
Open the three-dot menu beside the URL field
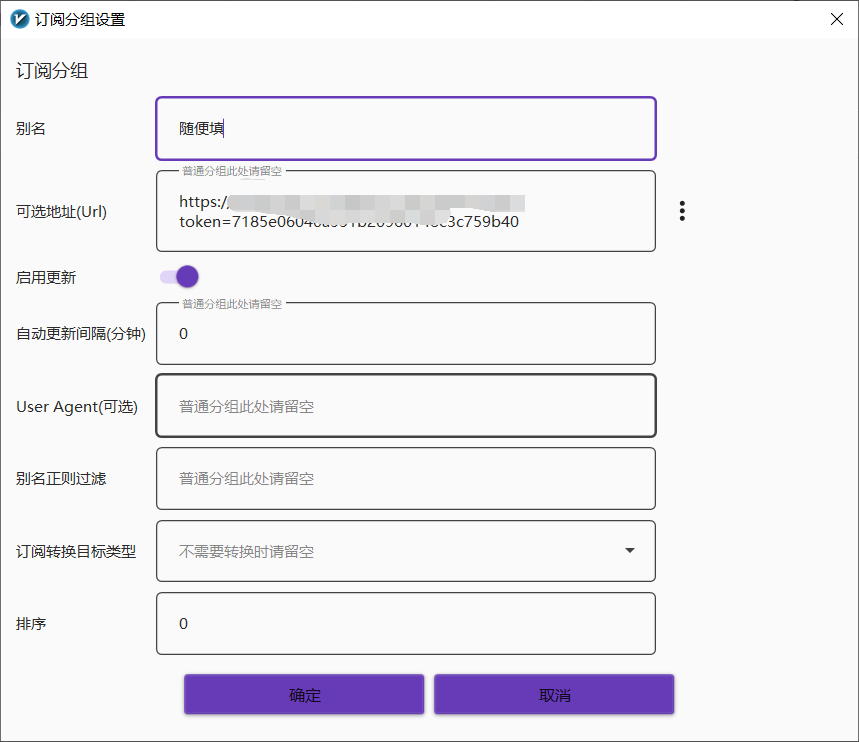click(682, 210)
